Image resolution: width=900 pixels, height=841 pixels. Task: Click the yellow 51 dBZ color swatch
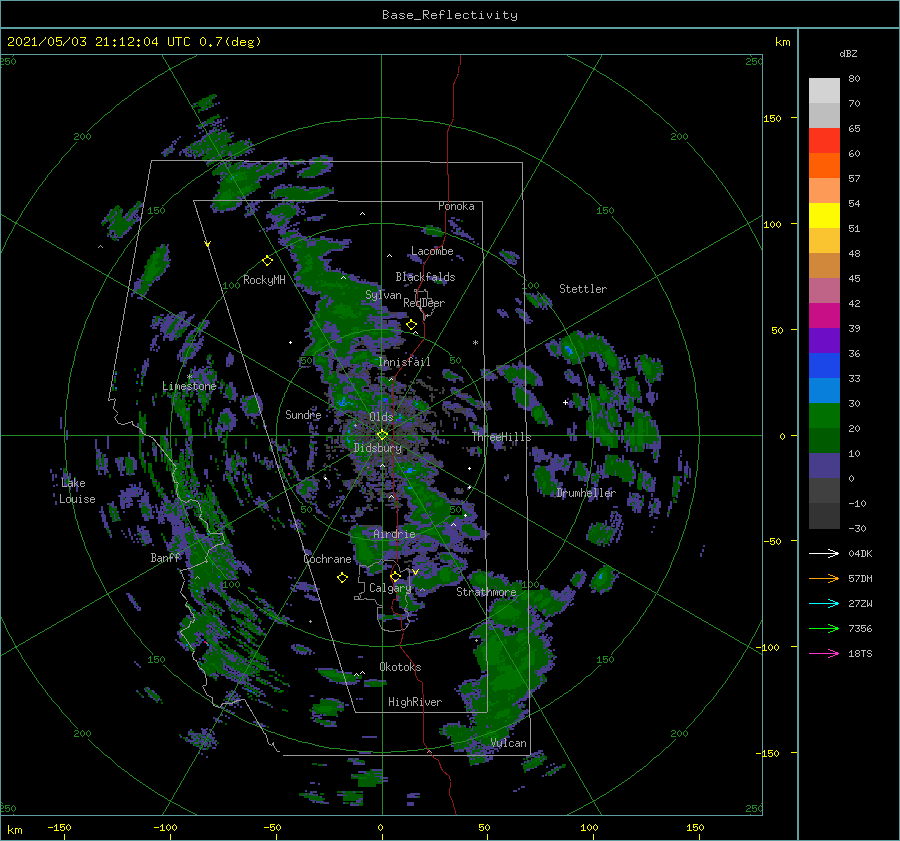coord(824,215)
